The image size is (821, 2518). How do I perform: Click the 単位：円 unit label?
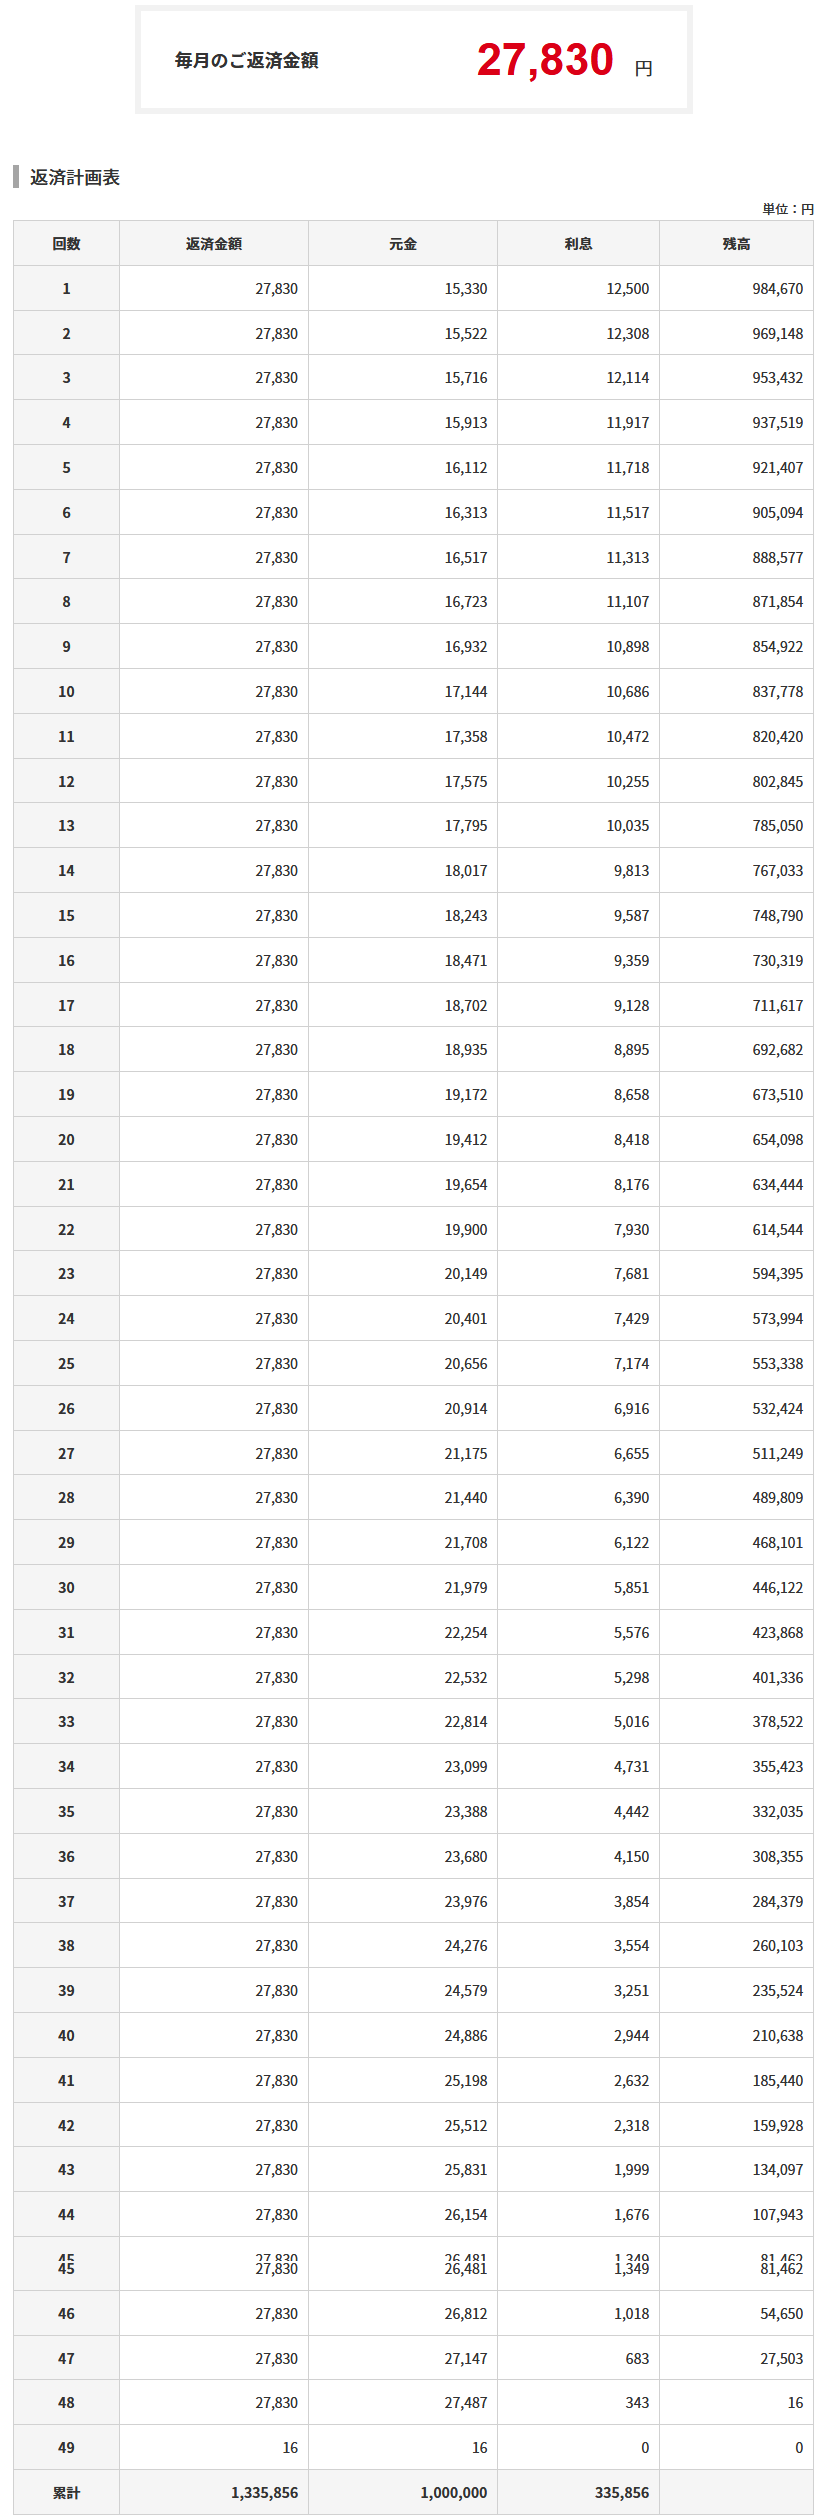point(788,209)
